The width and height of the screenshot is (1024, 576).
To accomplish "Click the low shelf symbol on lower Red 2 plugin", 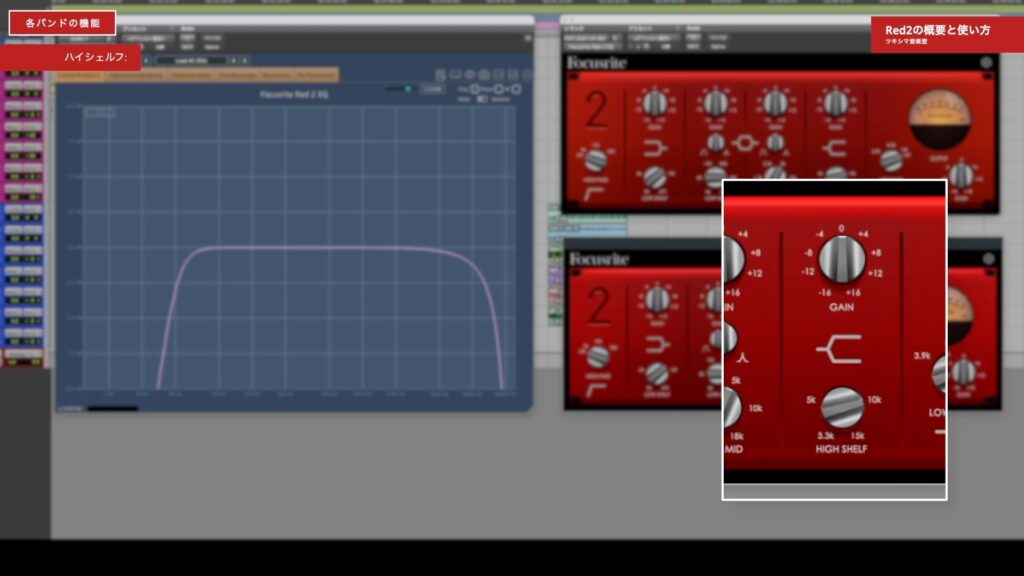I will coord(657,345).
